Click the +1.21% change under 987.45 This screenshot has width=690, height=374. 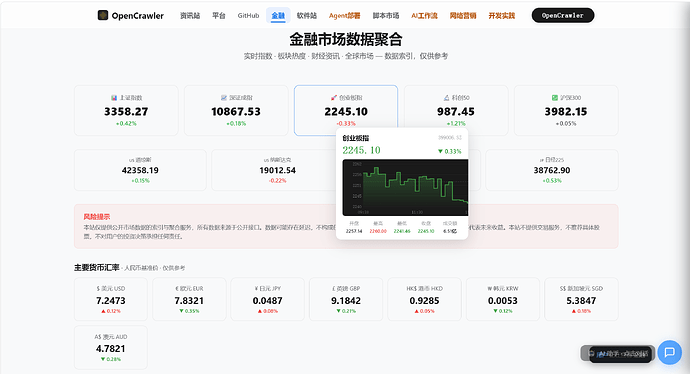(x=456, y=124)
